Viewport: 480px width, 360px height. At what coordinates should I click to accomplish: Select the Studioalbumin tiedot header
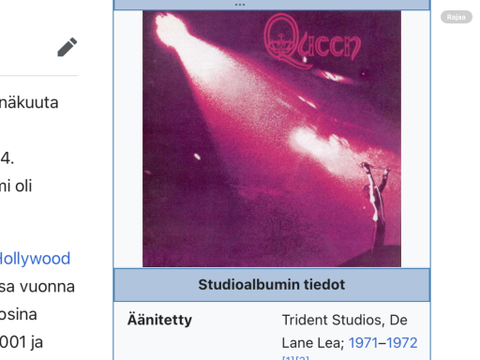coord(272,285)
